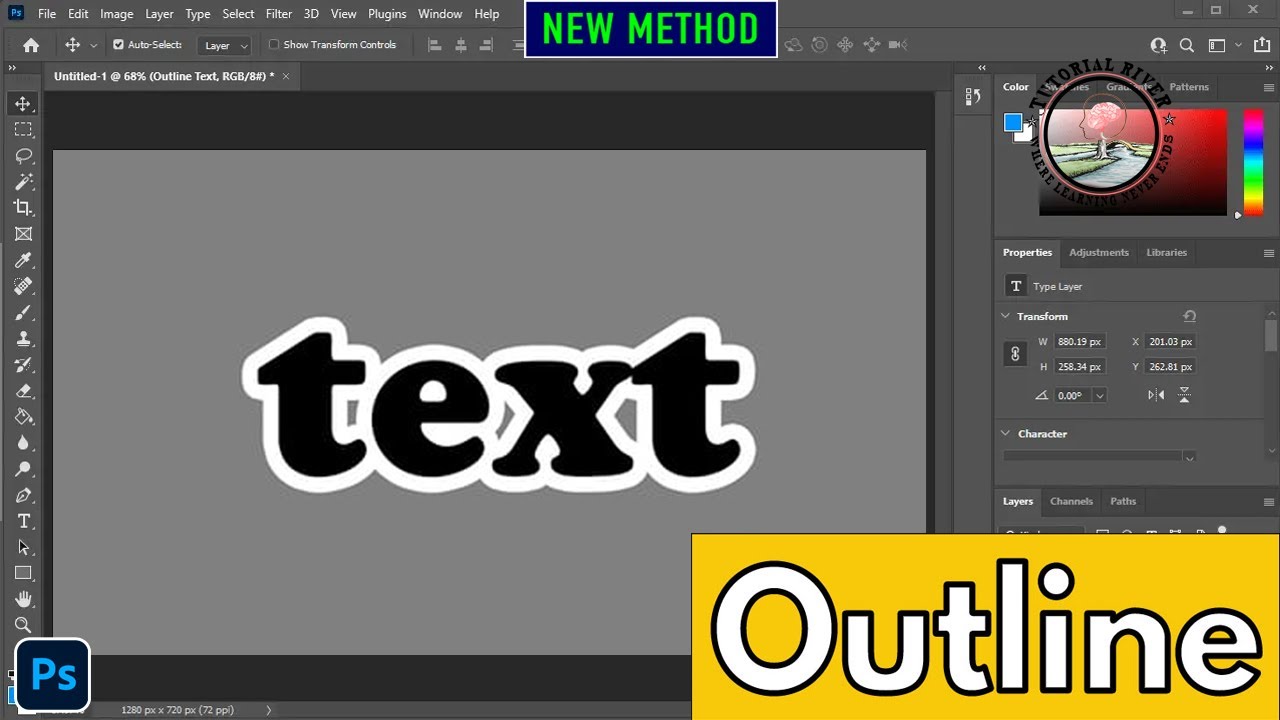Select the Rectangle shape tool
The image size is (1280, 720).
pos(23,573)
